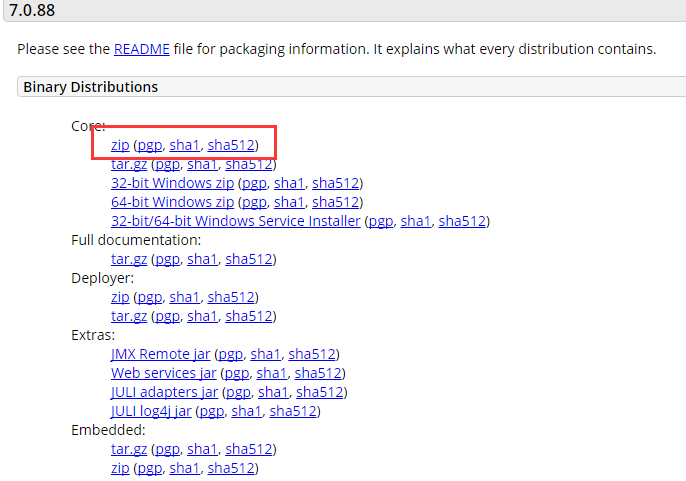Download the 64-bit Windows zip
Image resolution: width=686 pixels, height=481 pixels.
coord(172,202)
